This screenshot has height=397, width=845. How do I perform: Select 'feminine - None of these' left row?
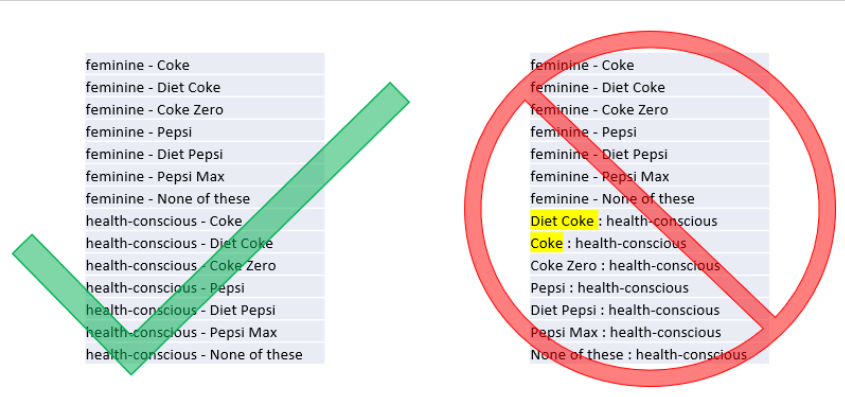tap(205, 199)
